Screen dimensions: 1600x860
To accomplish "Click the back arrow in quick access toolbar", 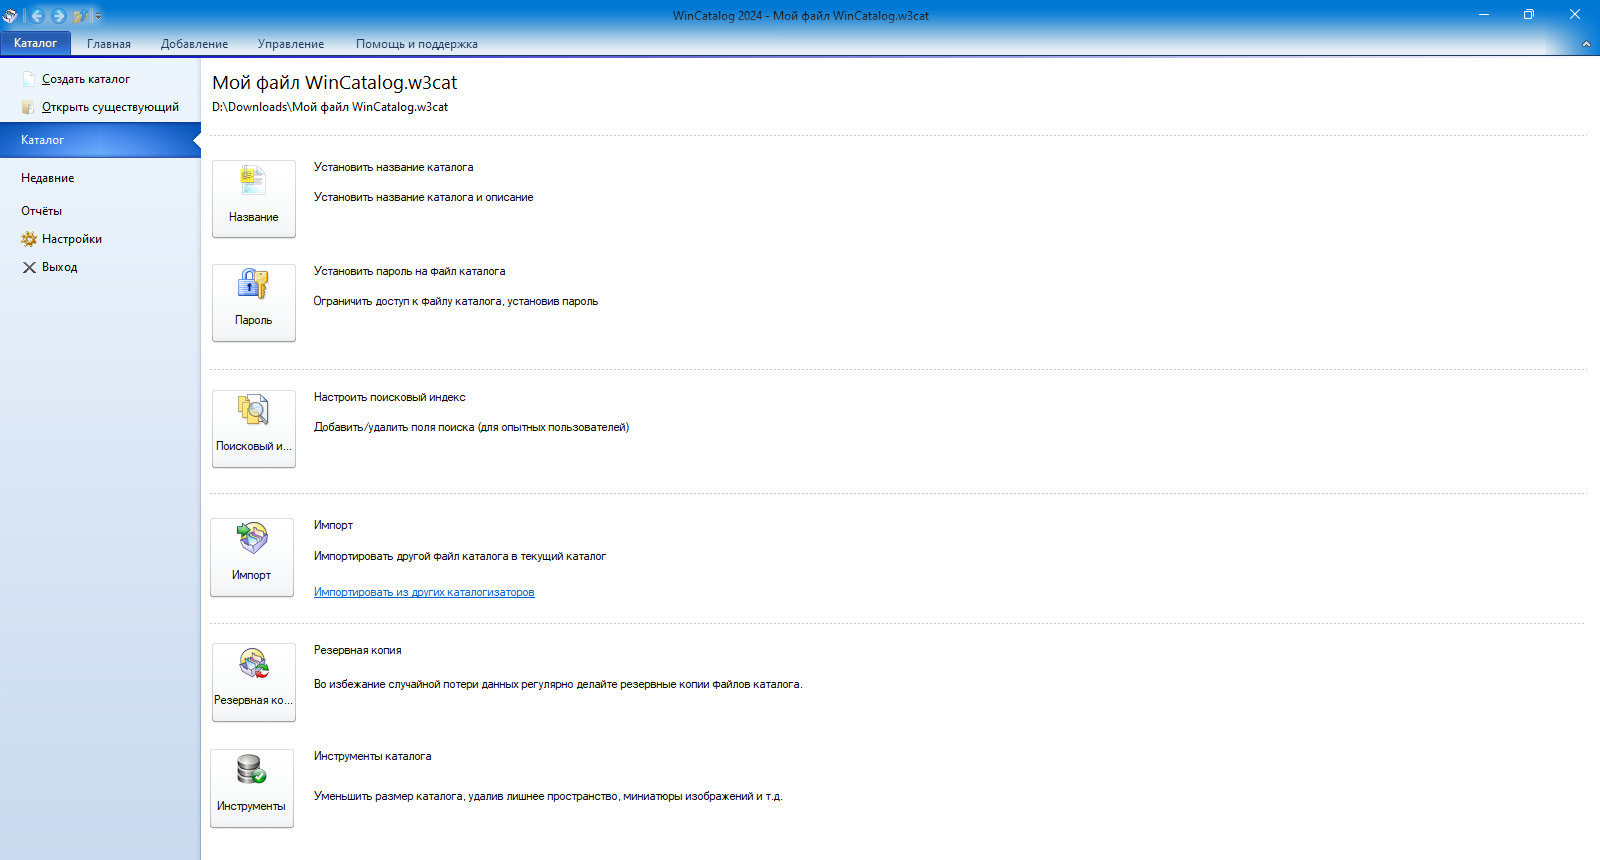I will (x=37, y=15).
